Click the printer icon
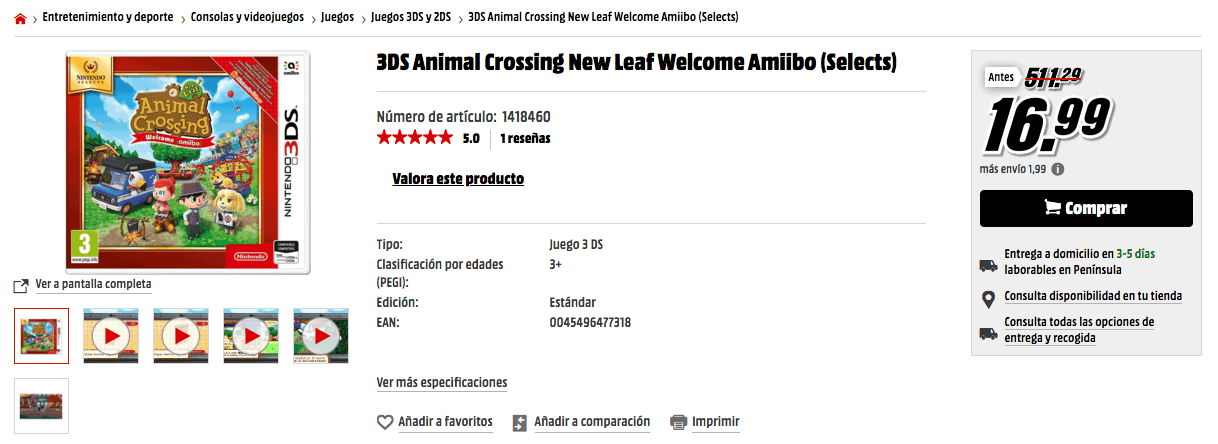The height and width of the screenshot is (444, 1218). (679, 423)
